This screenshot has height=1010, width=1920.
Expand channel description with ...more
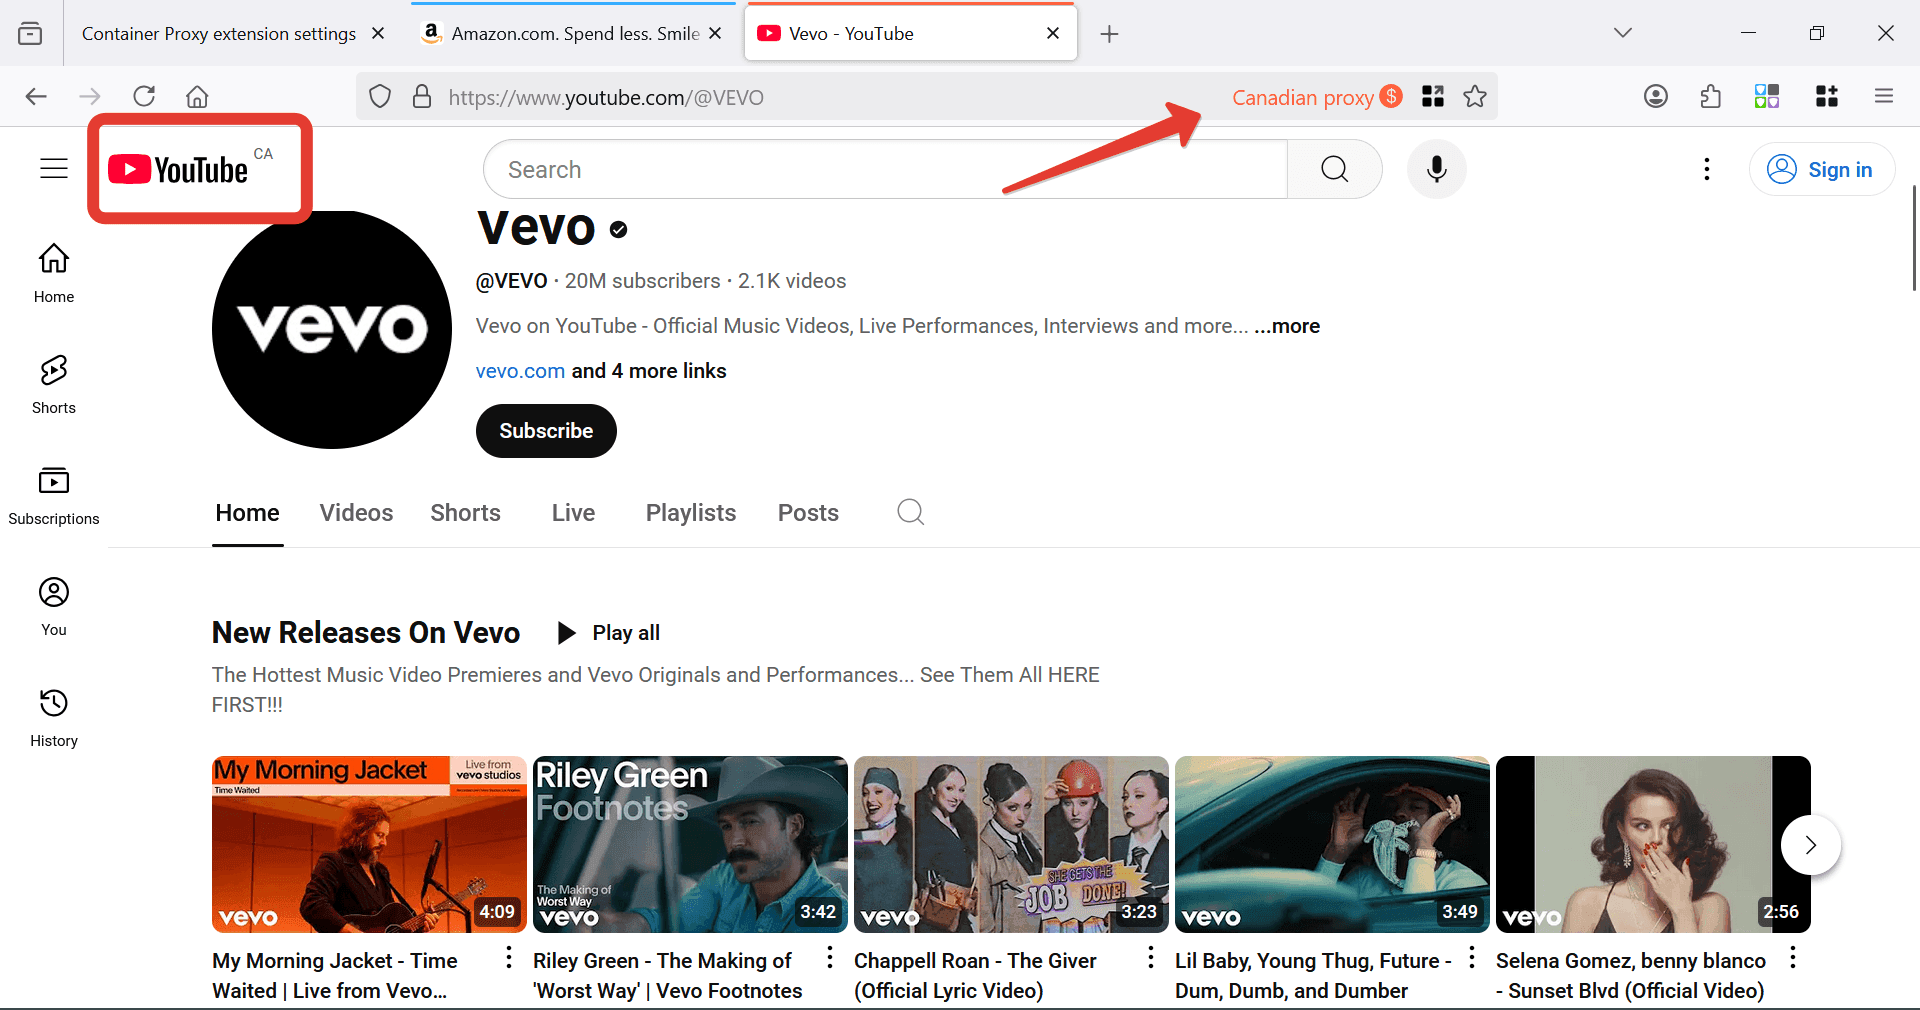coord(1287,326)
